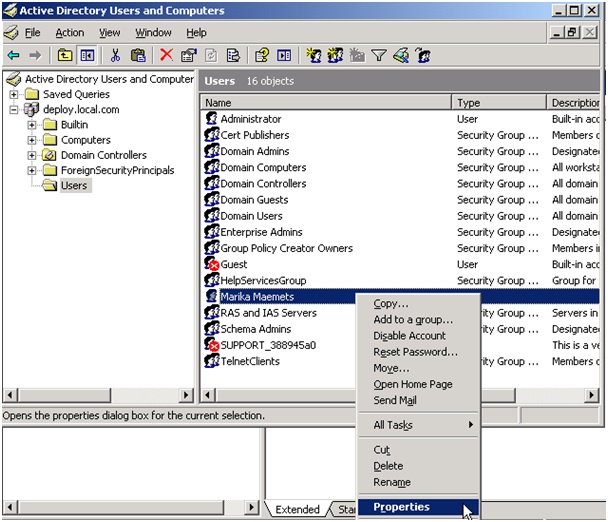608x522 pixels.
Task: Choose Disable Account in context menu
Action: coord(418,335)
